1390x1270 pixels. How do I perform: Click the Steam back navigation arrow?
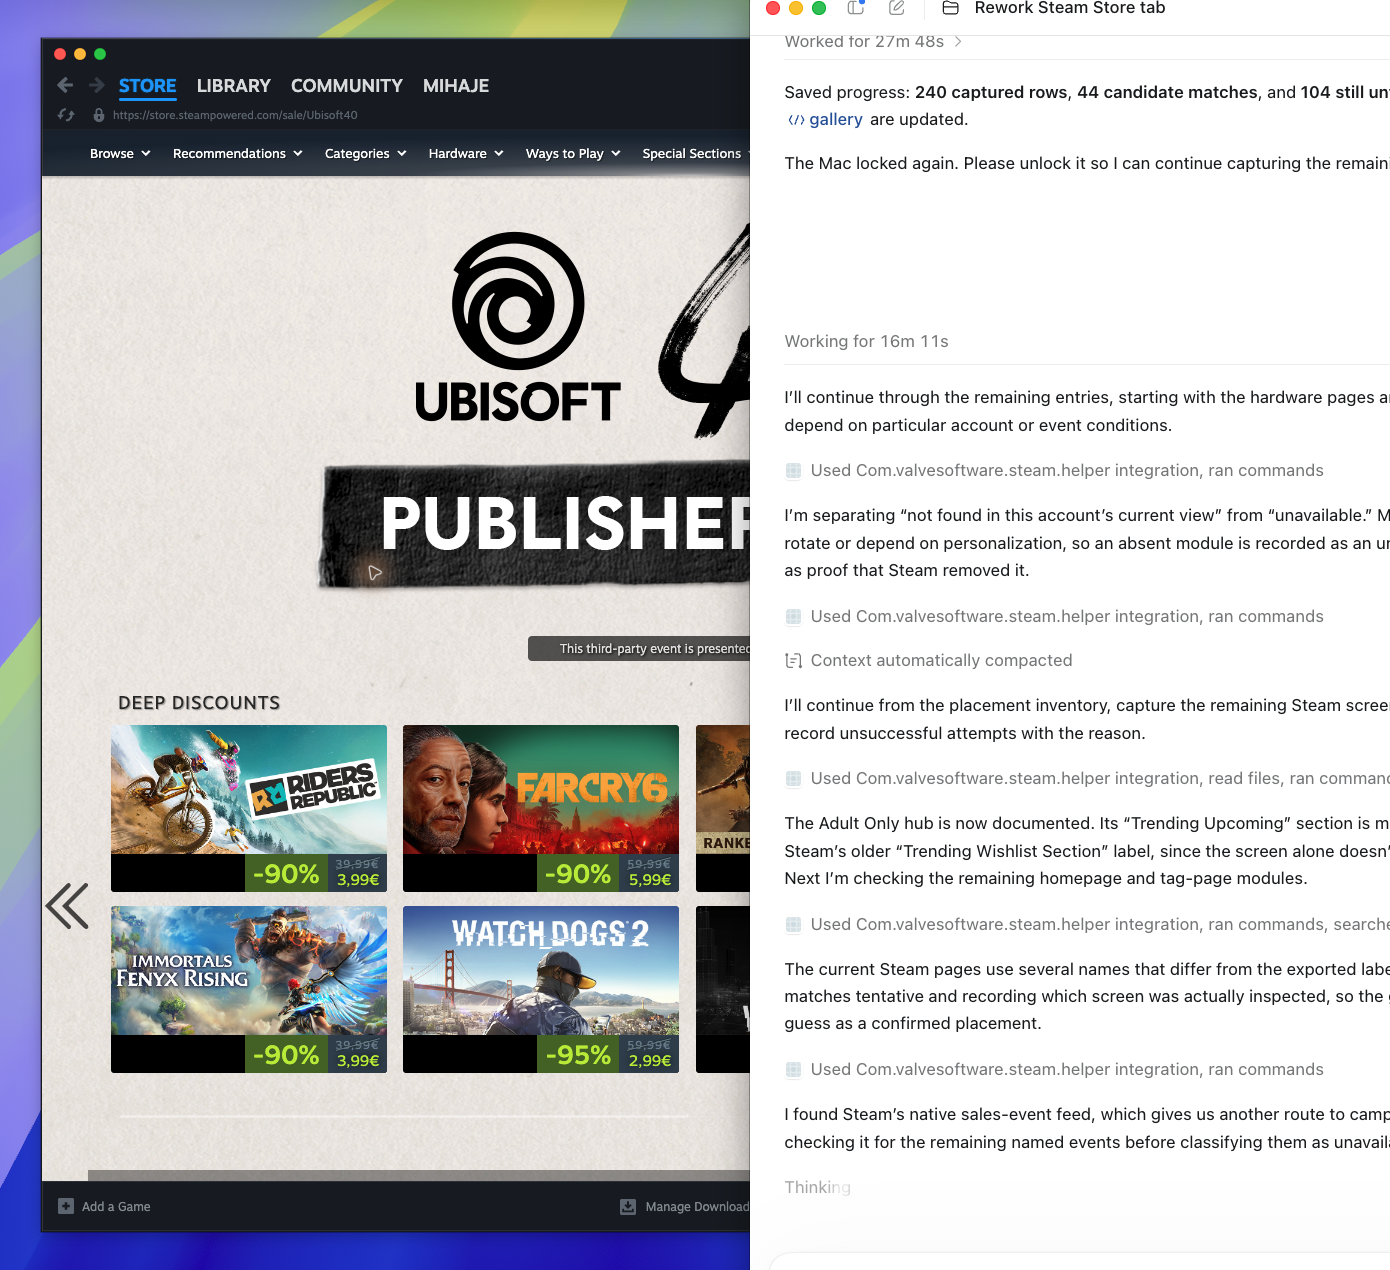(x=65, y=86)
